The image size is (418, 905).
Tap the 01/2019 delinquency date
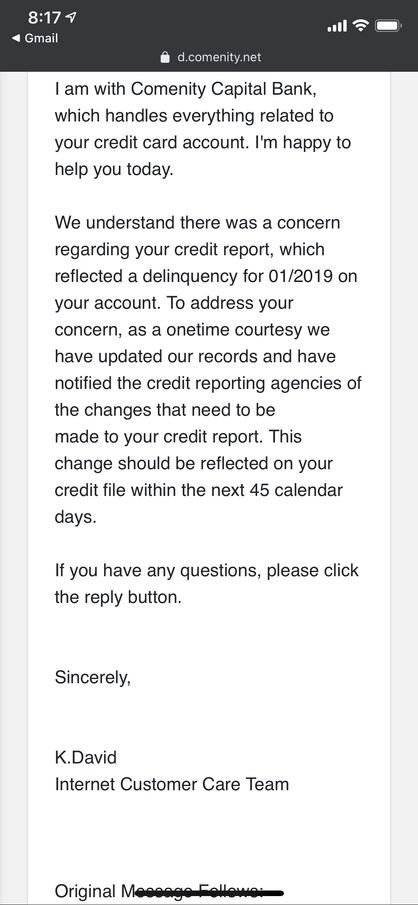point(300,276)
